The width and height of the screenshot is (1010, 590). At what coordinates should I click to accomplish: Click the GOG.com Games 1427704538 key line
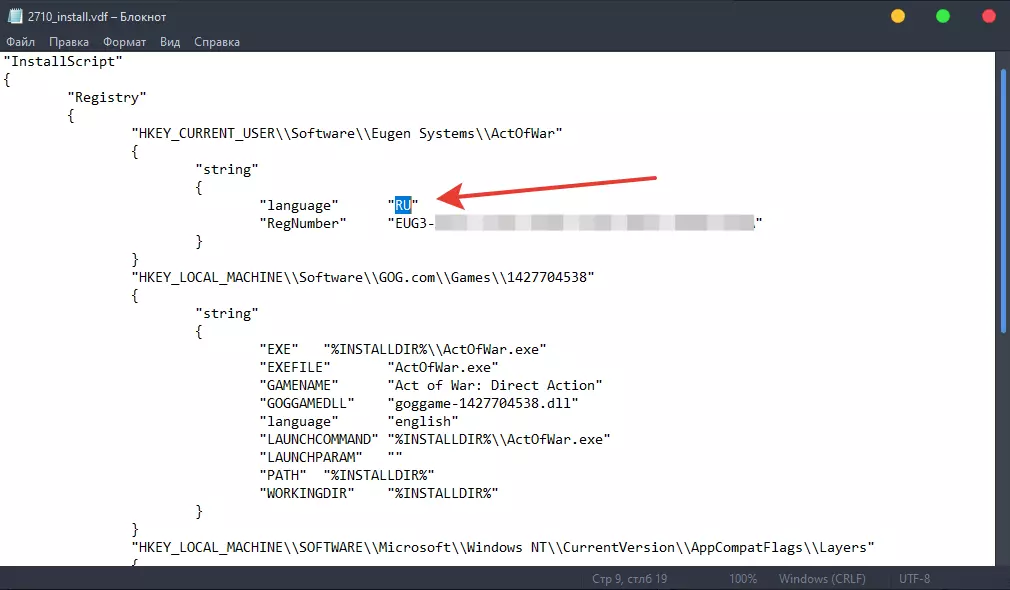363,277
